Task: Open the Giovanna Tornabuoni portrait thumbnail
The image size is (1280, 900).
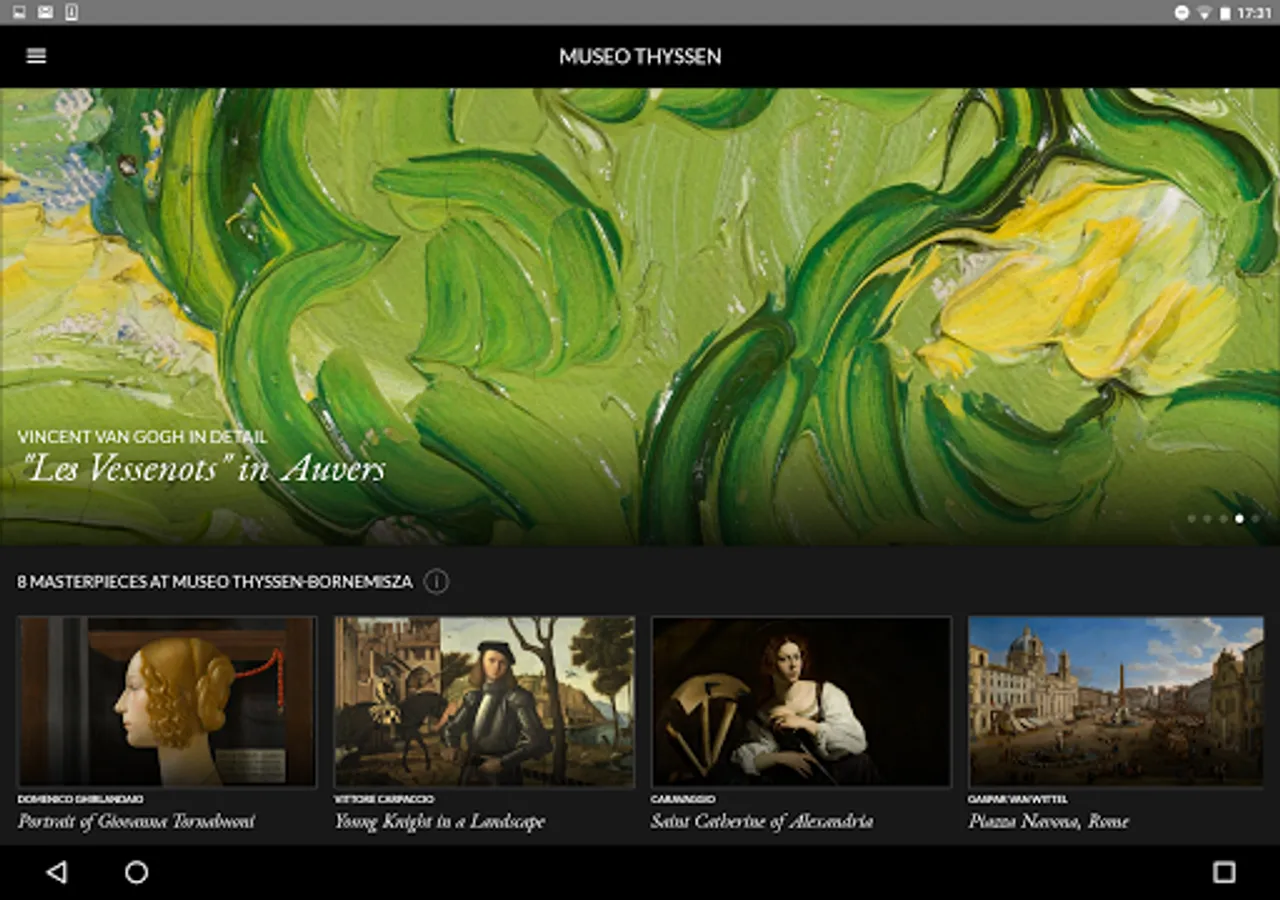Action: [167, 701]
